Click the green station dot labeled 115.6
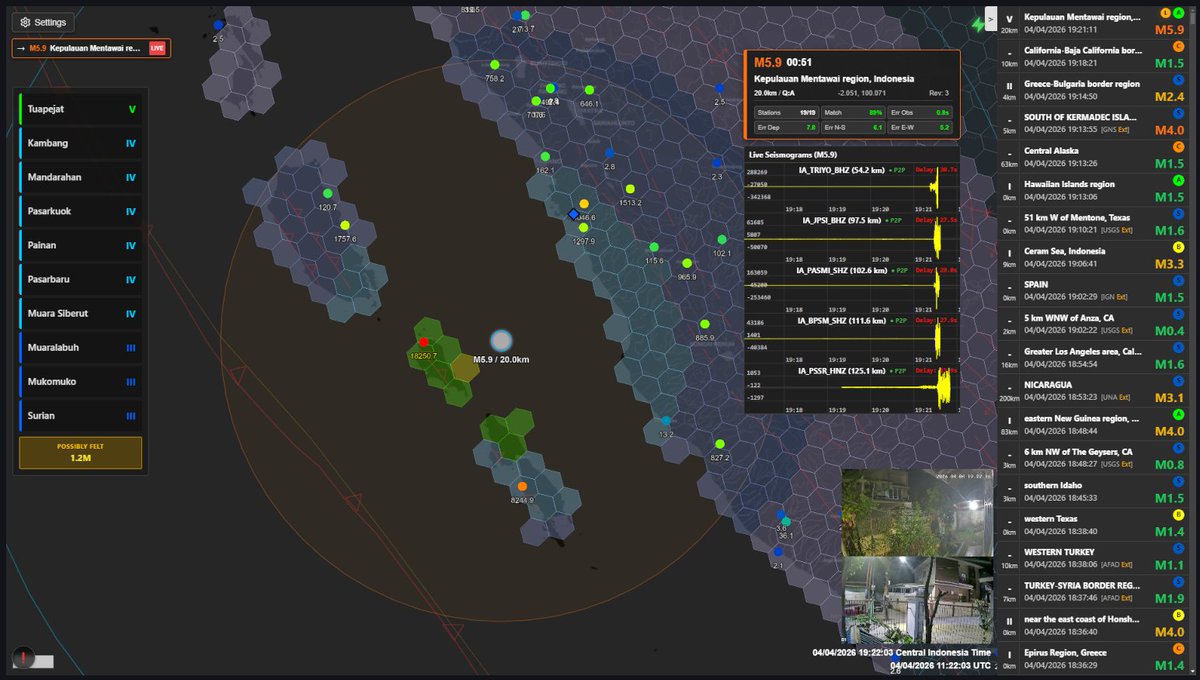This screenshot has height=680, width=1200. (x=654, y=247)
